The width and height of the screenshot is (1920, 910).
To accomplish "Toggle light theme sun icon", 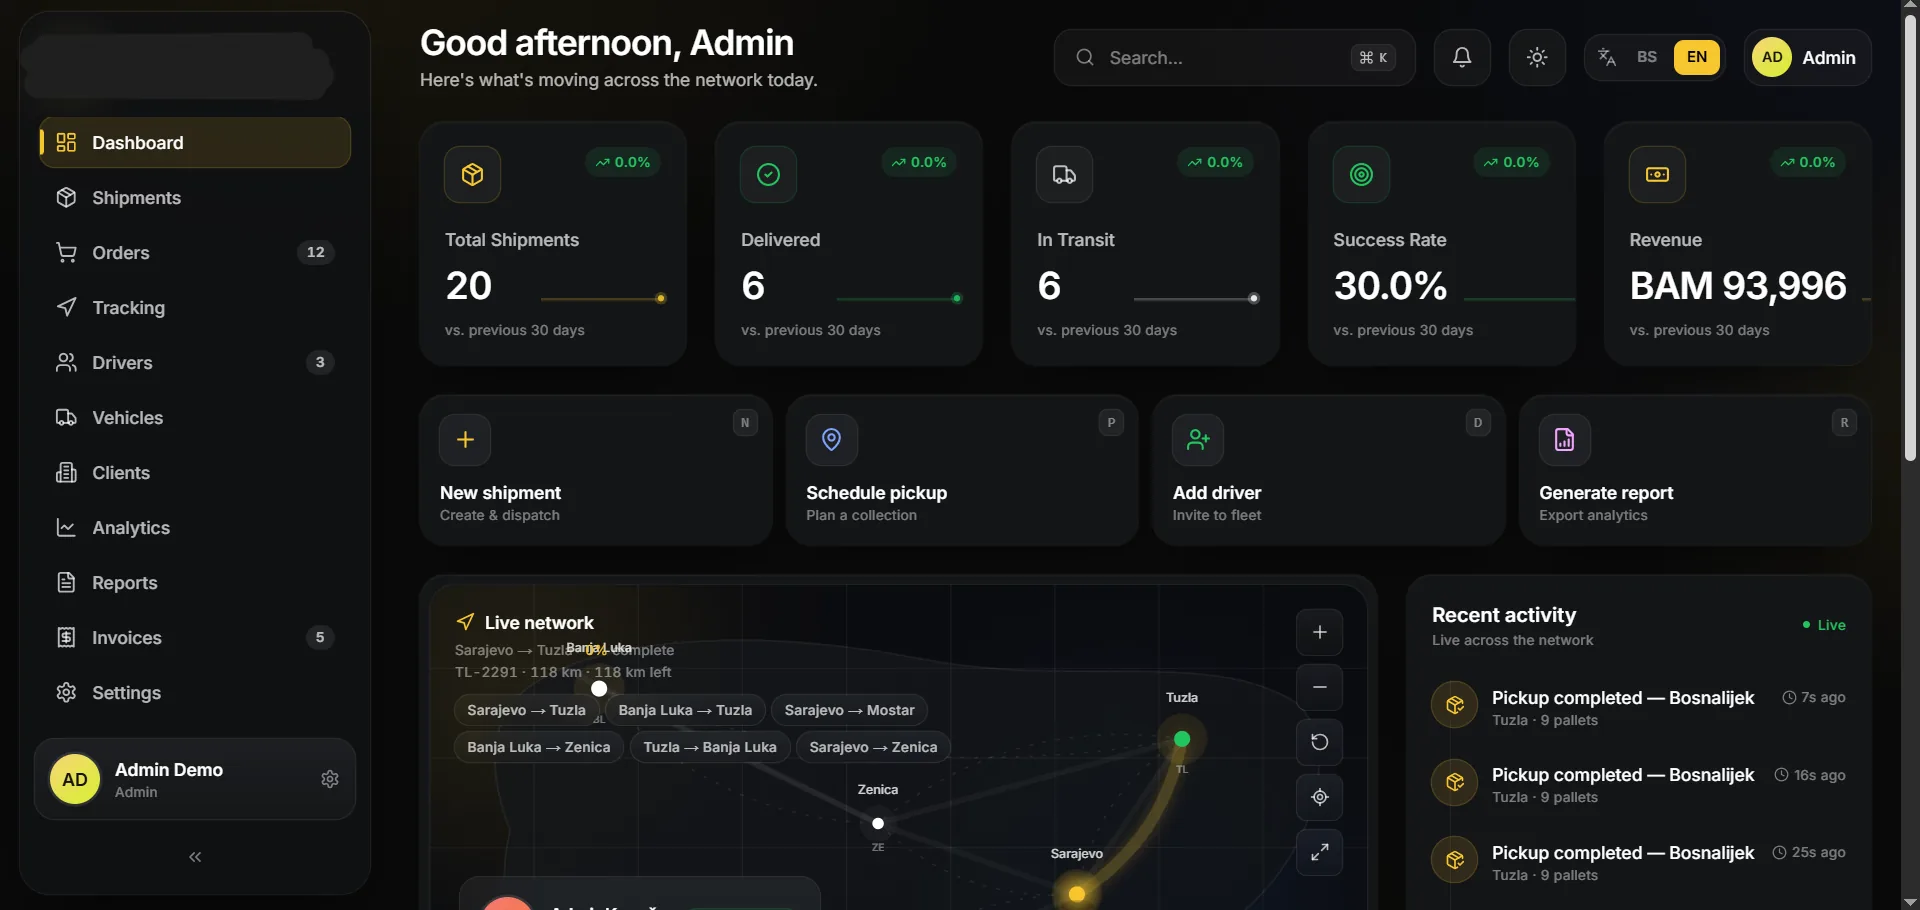I will click(x=1537, y=57).
